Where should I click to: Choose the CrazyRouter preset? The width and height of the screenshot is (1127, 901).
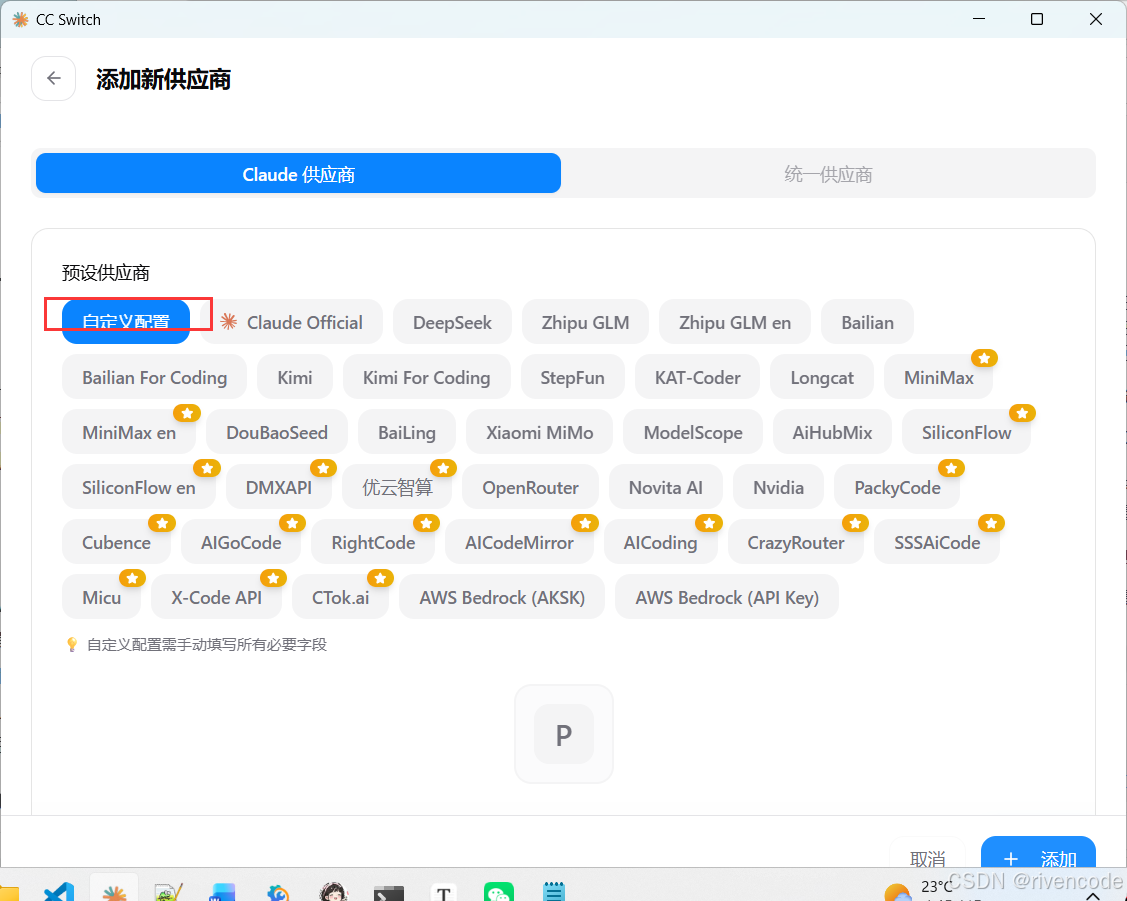796,542
